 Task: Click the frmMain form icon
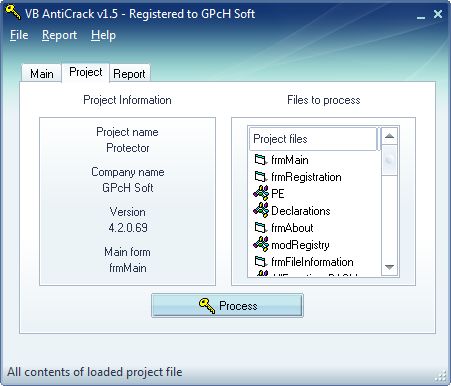(260, 160)
